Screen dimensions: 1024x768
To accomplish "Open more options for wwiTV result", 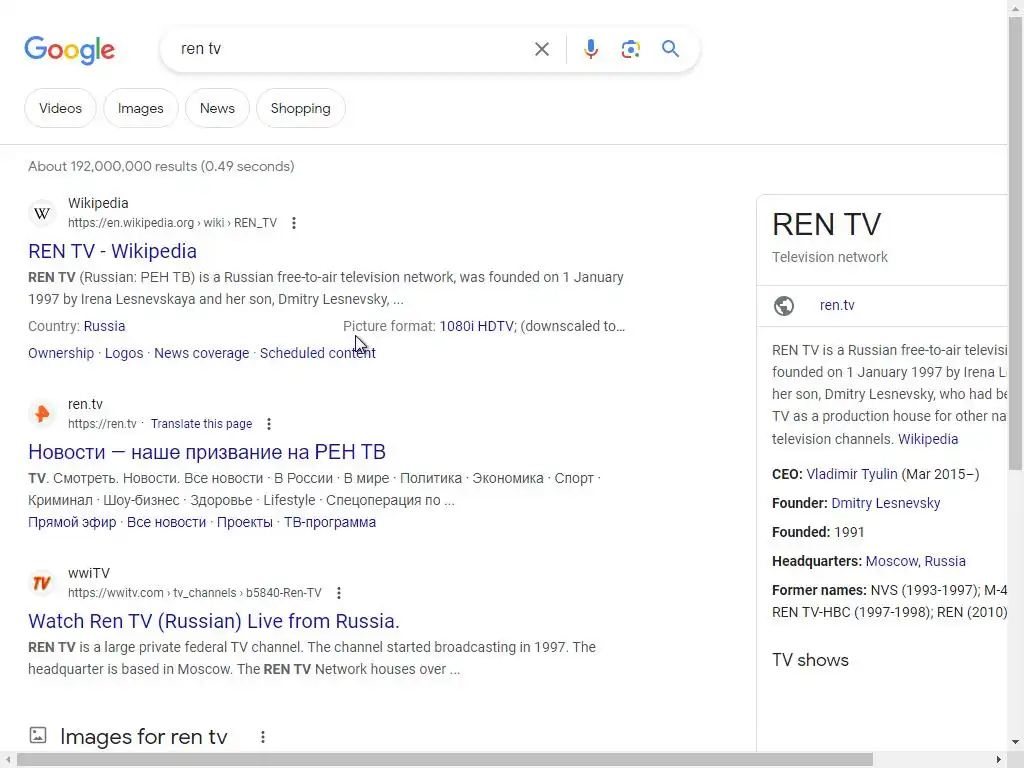I will (338, 593).
